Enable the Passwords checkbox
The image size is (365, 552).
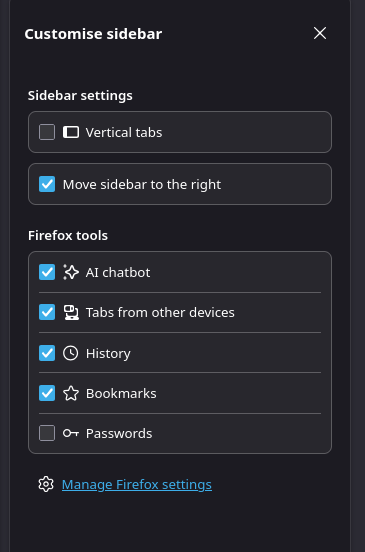coord(47,433)
